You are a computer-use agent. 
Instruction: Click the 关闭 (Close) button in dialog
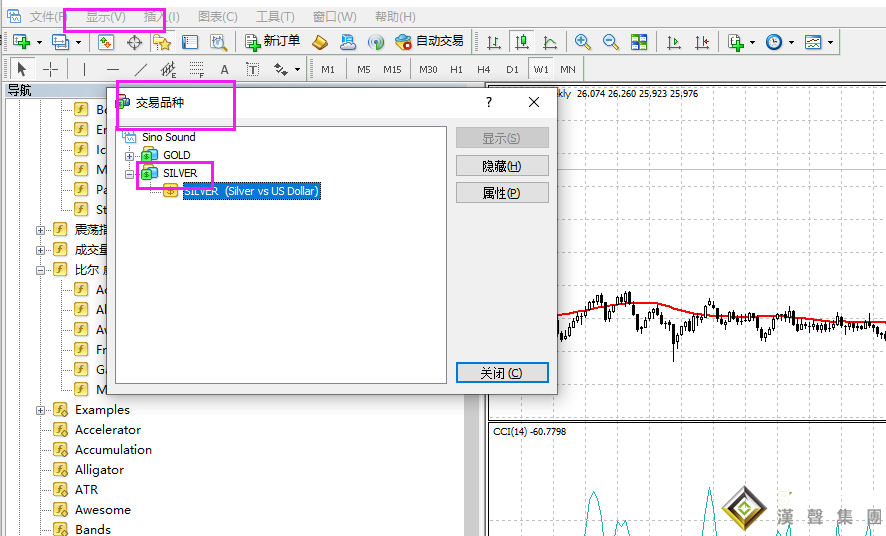[x=502, y=373]
